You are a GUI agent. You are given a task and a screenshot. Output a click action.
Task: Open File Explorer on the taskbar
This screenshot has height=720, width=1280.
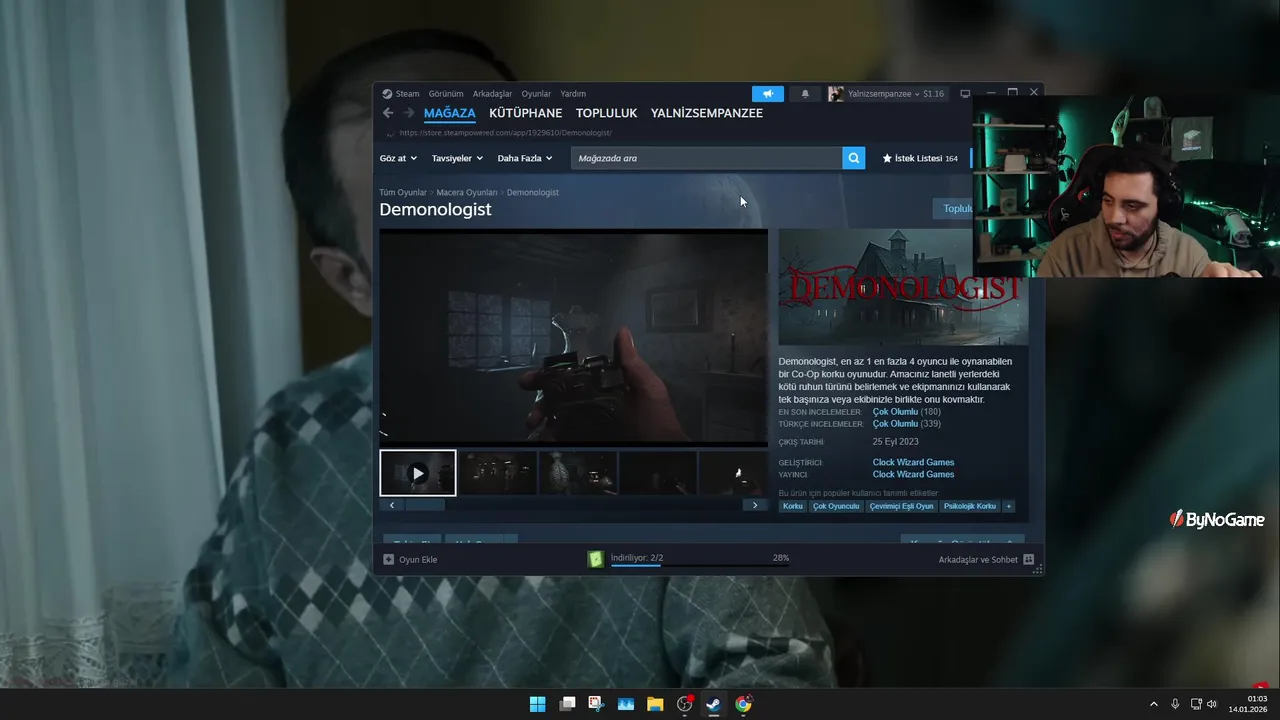point(655,704)
